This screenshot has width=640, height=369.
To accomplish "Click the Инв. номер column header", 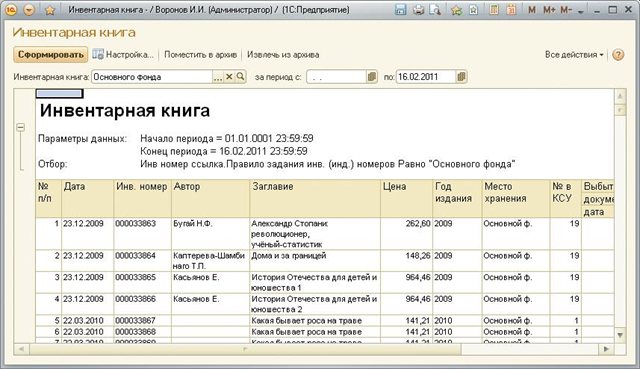I will point(142,198).
